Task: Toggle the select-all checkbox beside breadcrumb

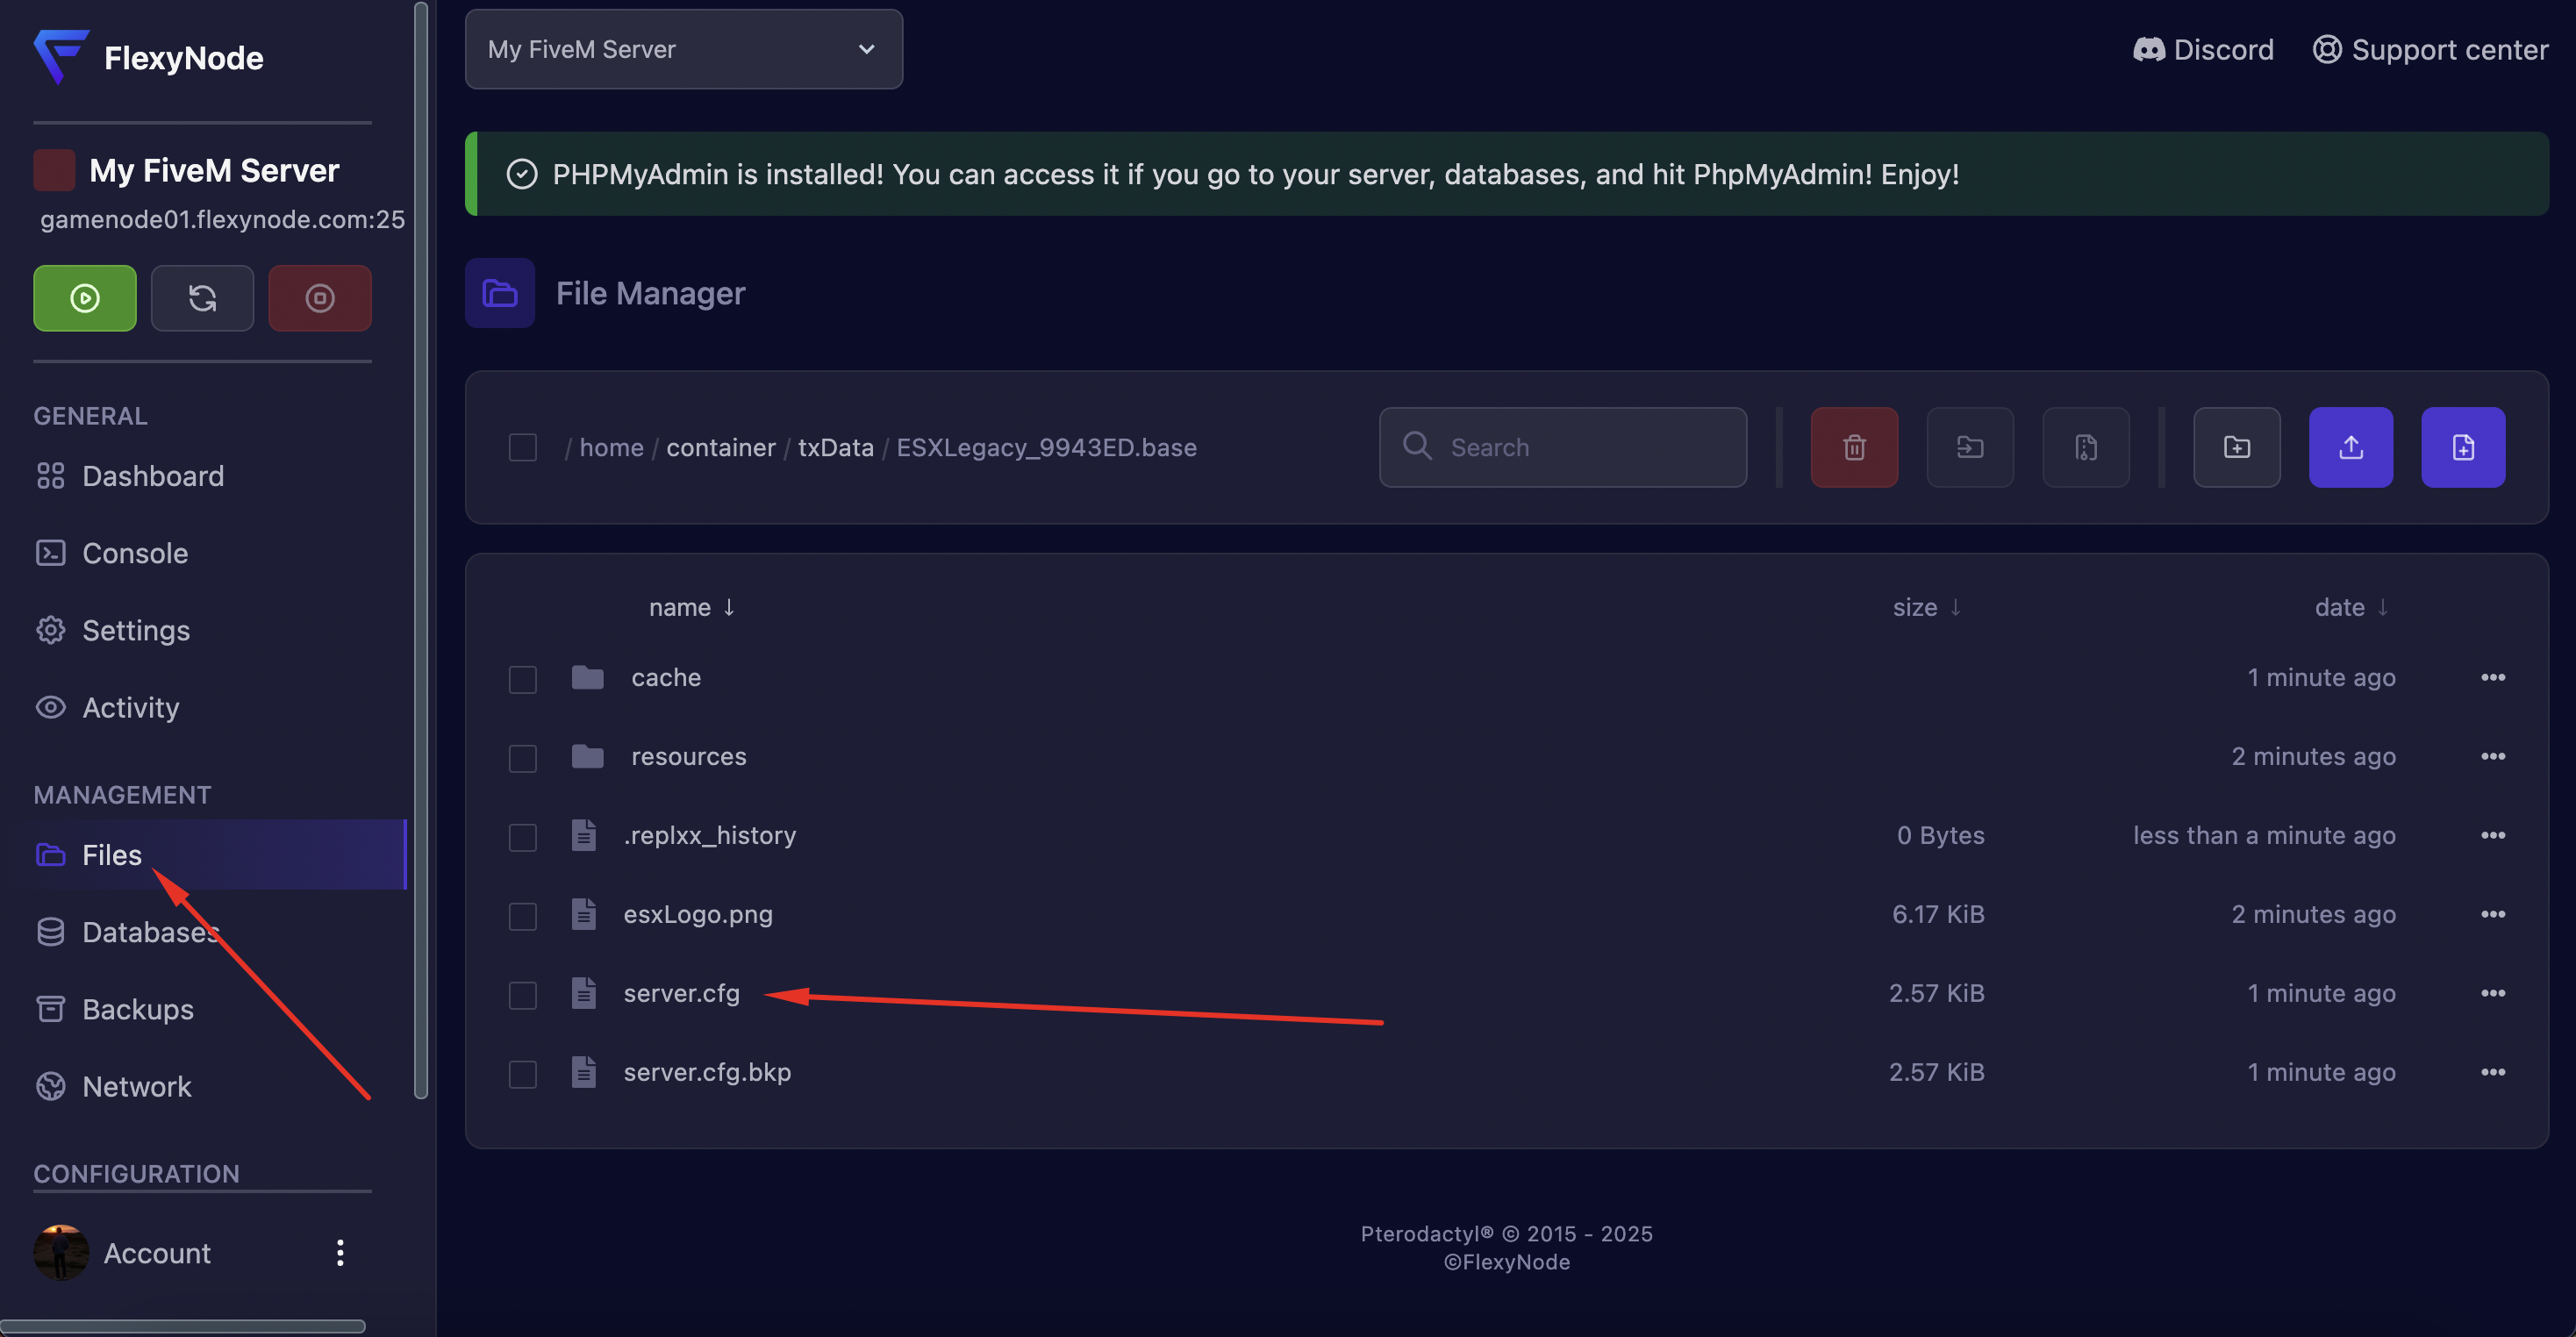Action: click(522, 447)
